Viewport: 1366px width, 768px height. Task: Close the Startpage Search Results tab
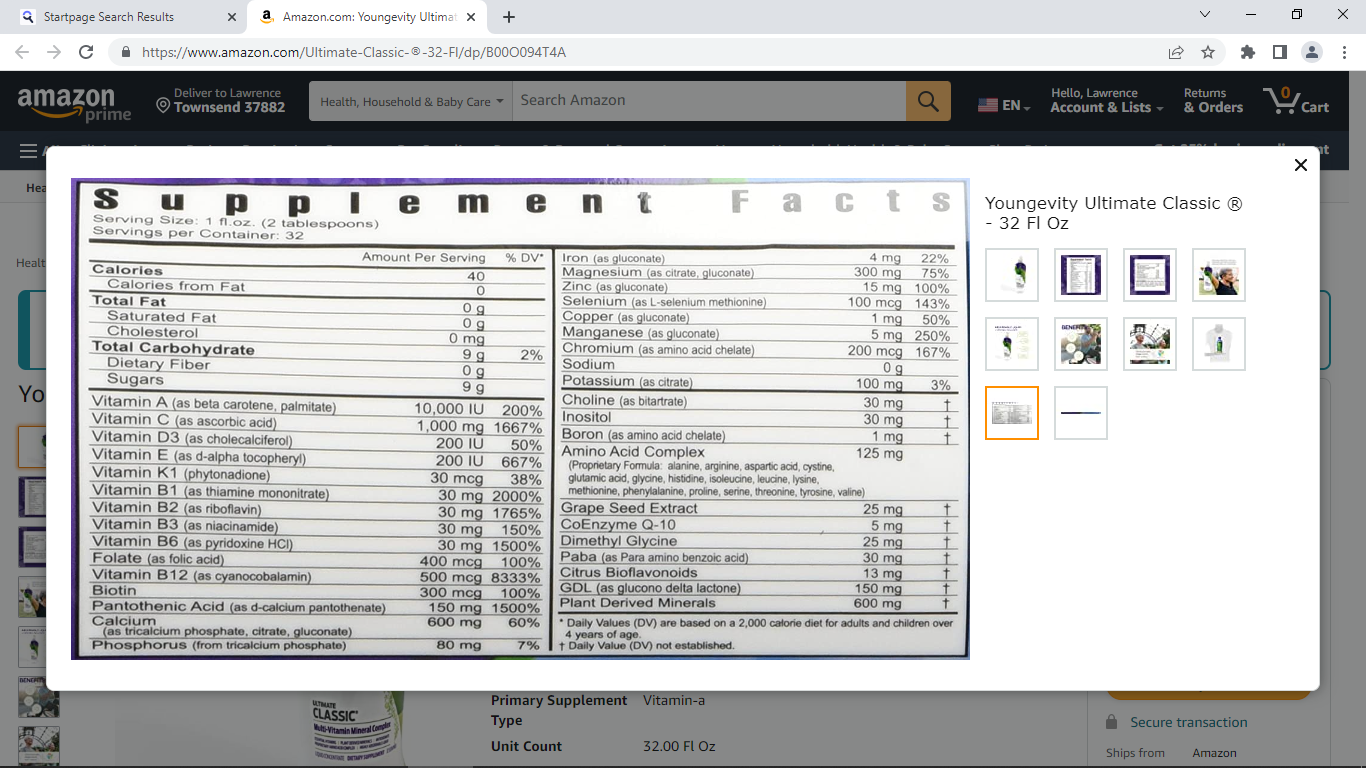click(232, 17)
